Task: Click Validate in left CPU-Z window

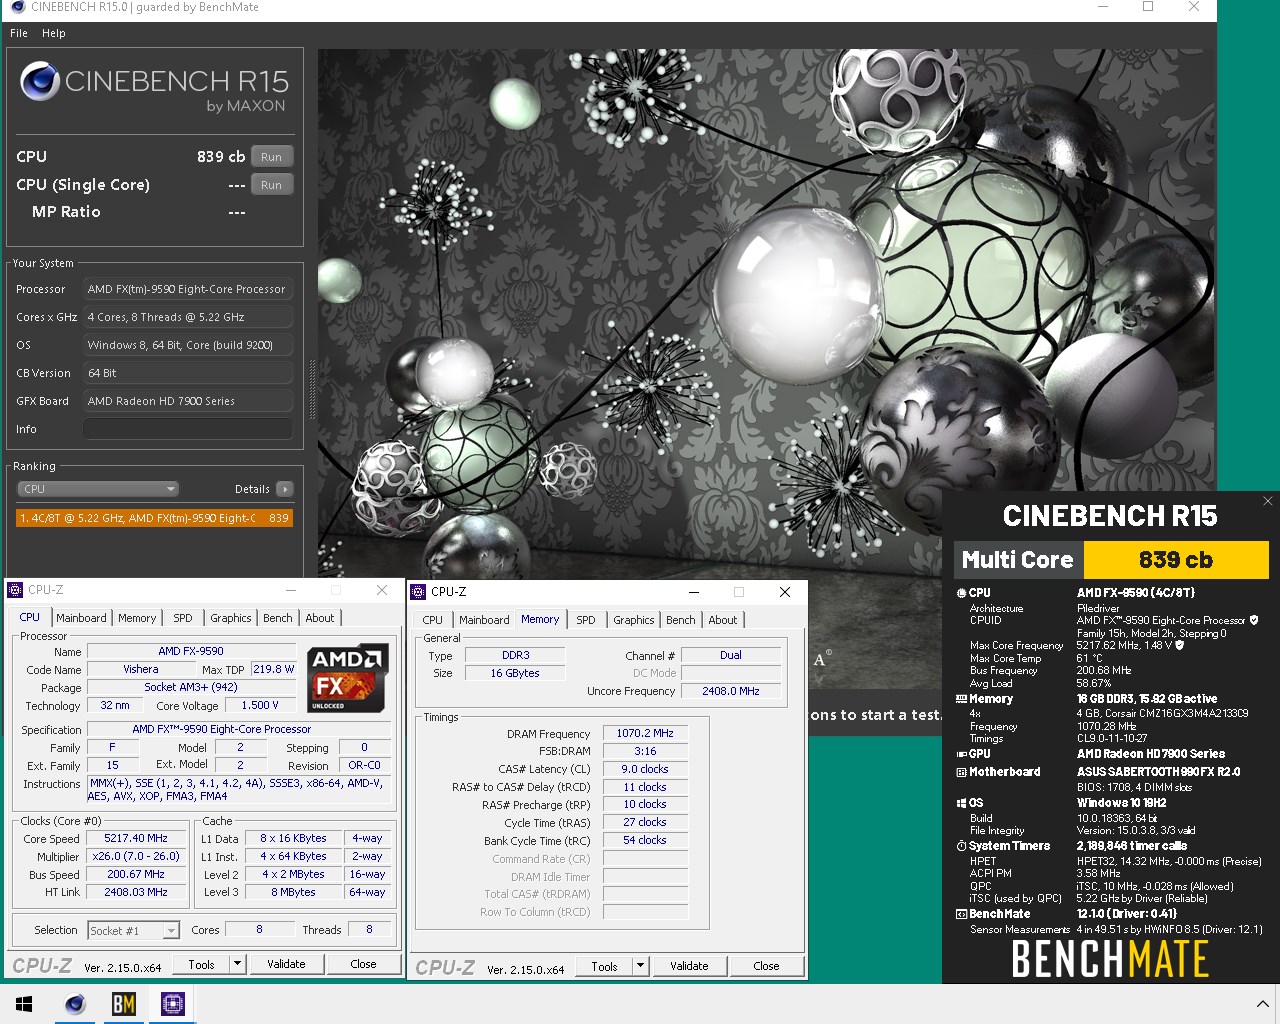Action: coord(286,964)
